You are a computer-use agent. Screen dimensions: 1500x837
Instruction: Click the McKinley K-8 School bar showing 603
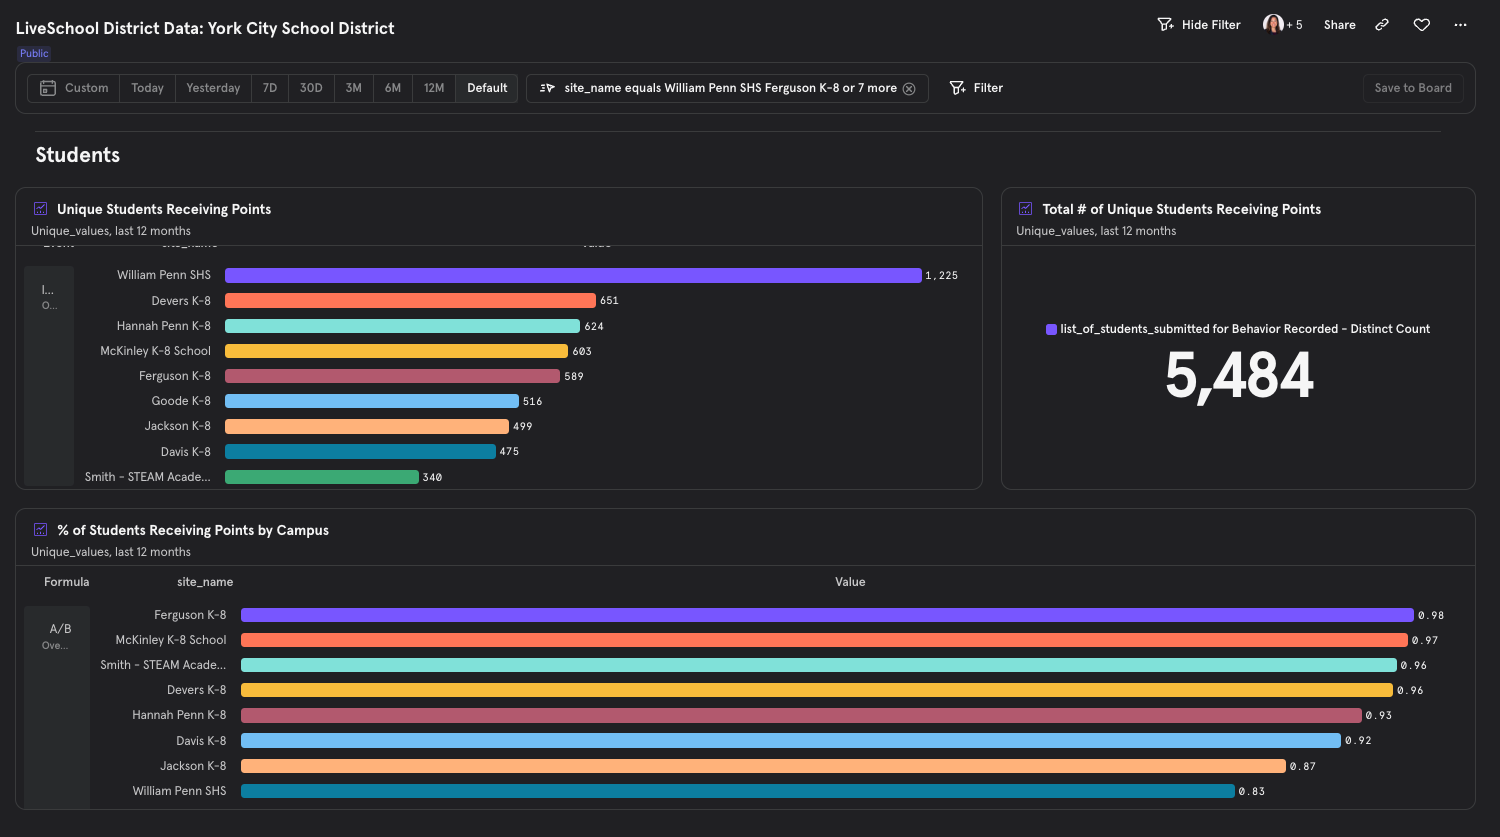pos(396,351)
